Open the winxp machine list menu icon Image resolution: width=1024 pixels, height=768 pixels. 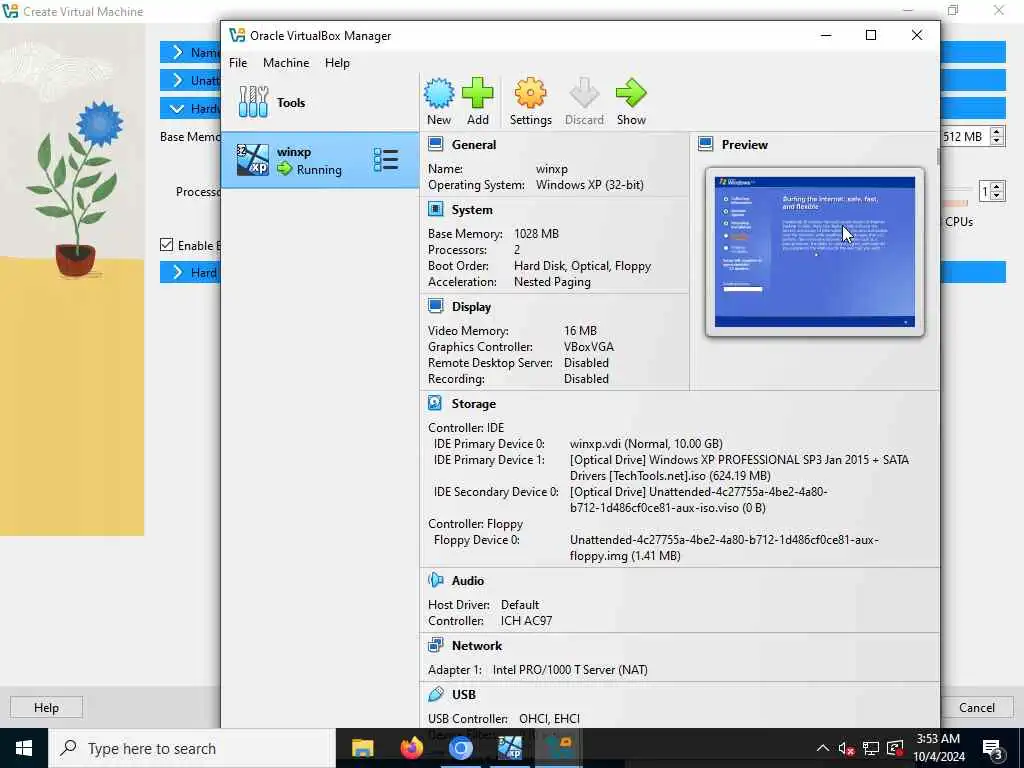[386, 160]
